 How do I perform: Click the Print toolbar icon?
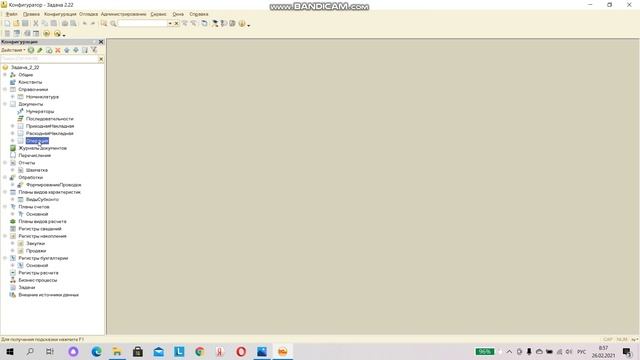pyautogui.click(x=64, y=24)
